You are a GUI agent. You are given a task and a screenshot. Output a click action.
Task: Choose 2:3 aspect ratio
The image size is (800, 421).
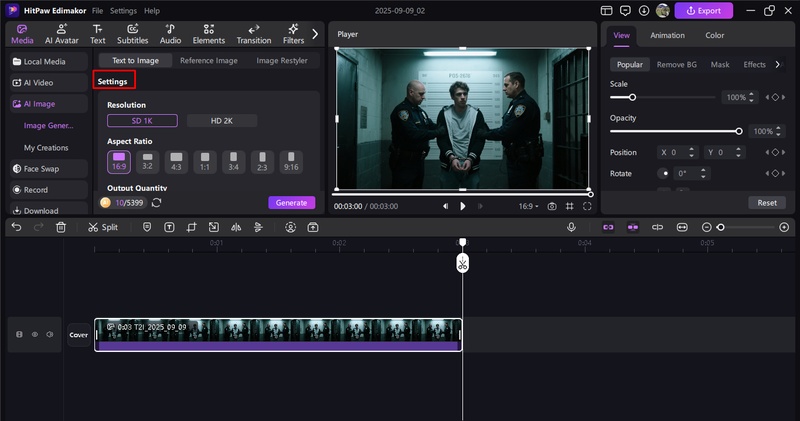pos(262,162)
